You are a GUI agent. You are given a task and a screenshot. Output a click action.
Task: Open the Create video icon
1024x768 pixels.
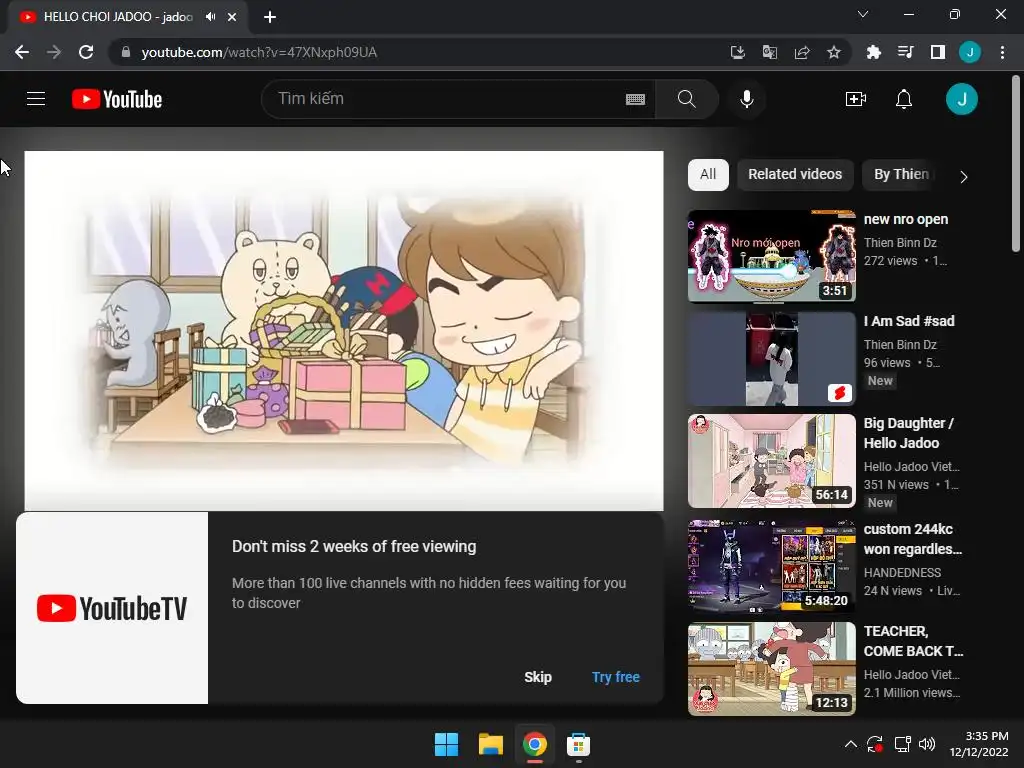click(x=856, y=99)
